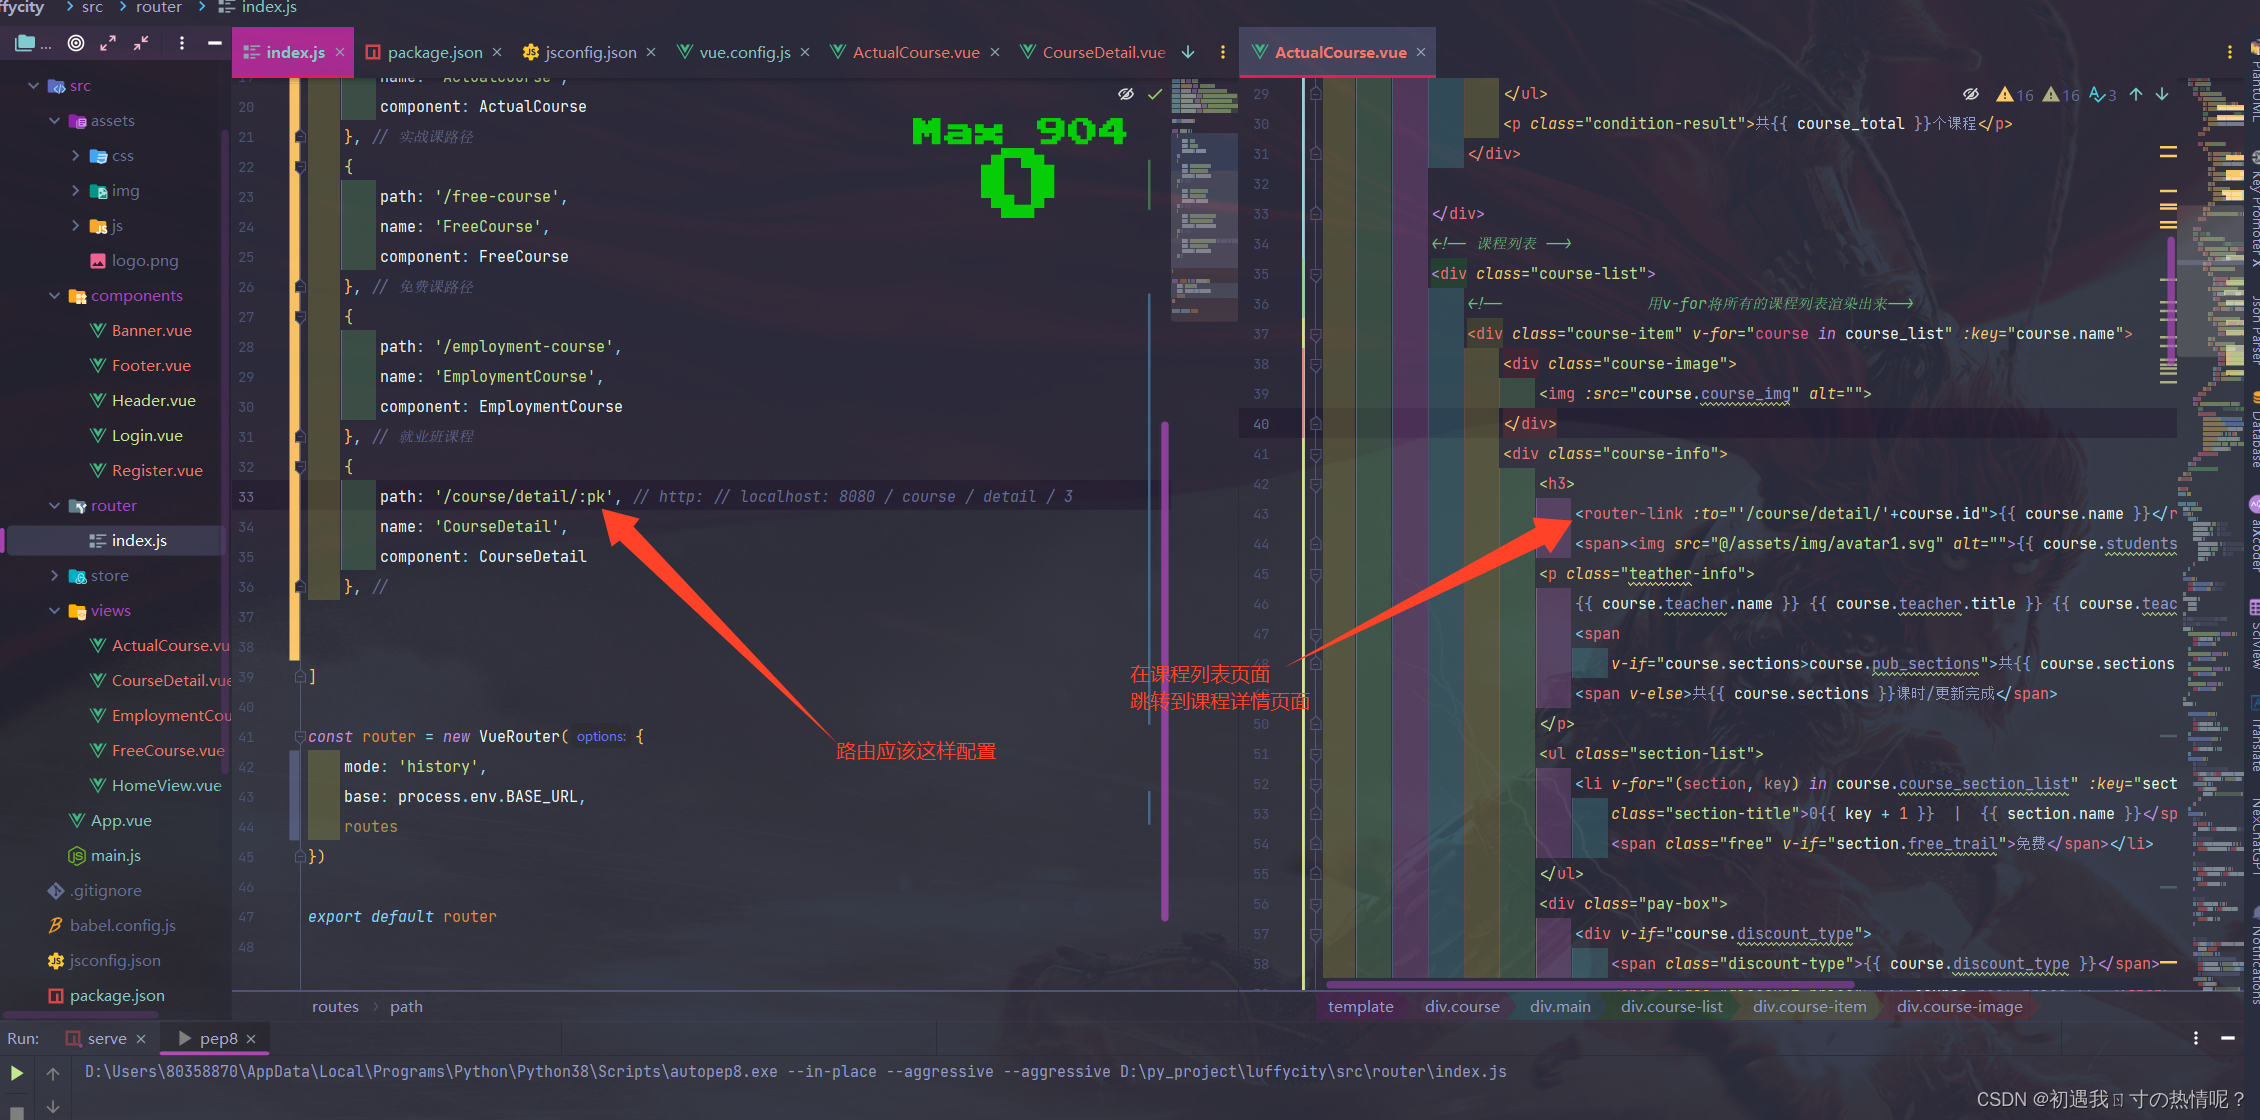
Task: Switch to package.json tab
Action: pyautogui.click(x=434, y=52)
